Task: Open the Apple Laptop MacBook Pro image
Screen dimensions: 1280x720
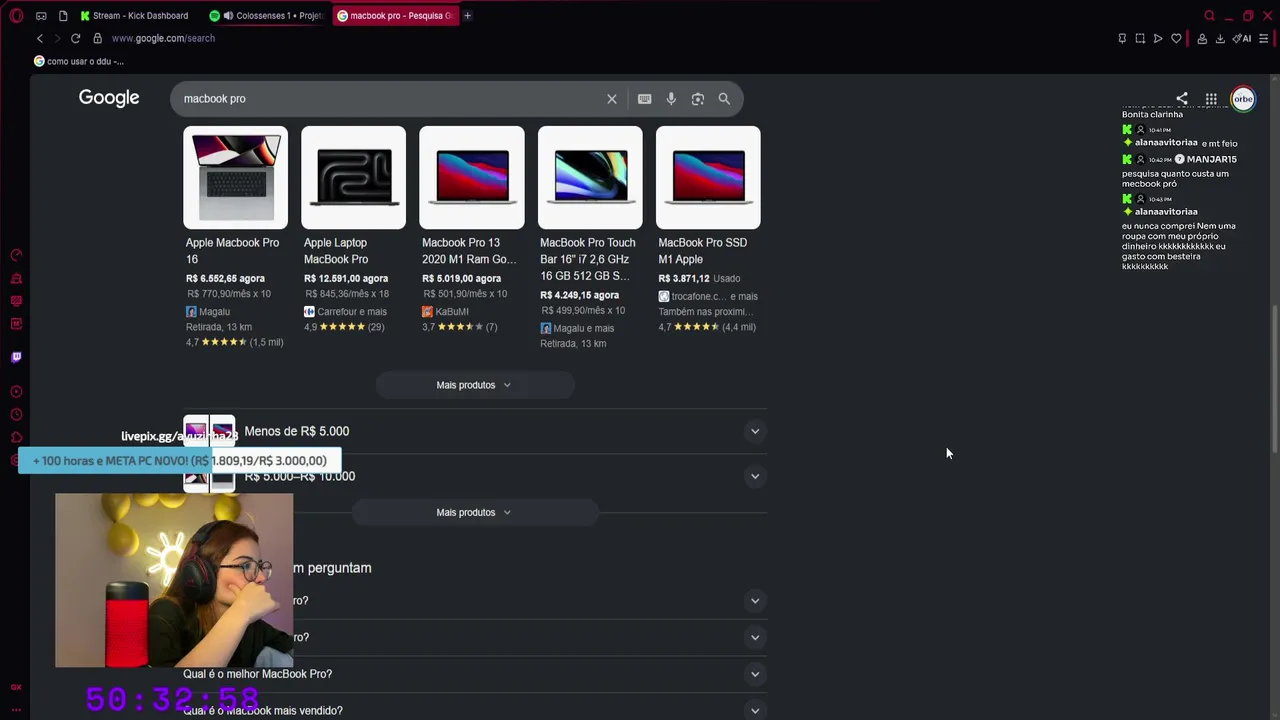Action: [354, 178]
